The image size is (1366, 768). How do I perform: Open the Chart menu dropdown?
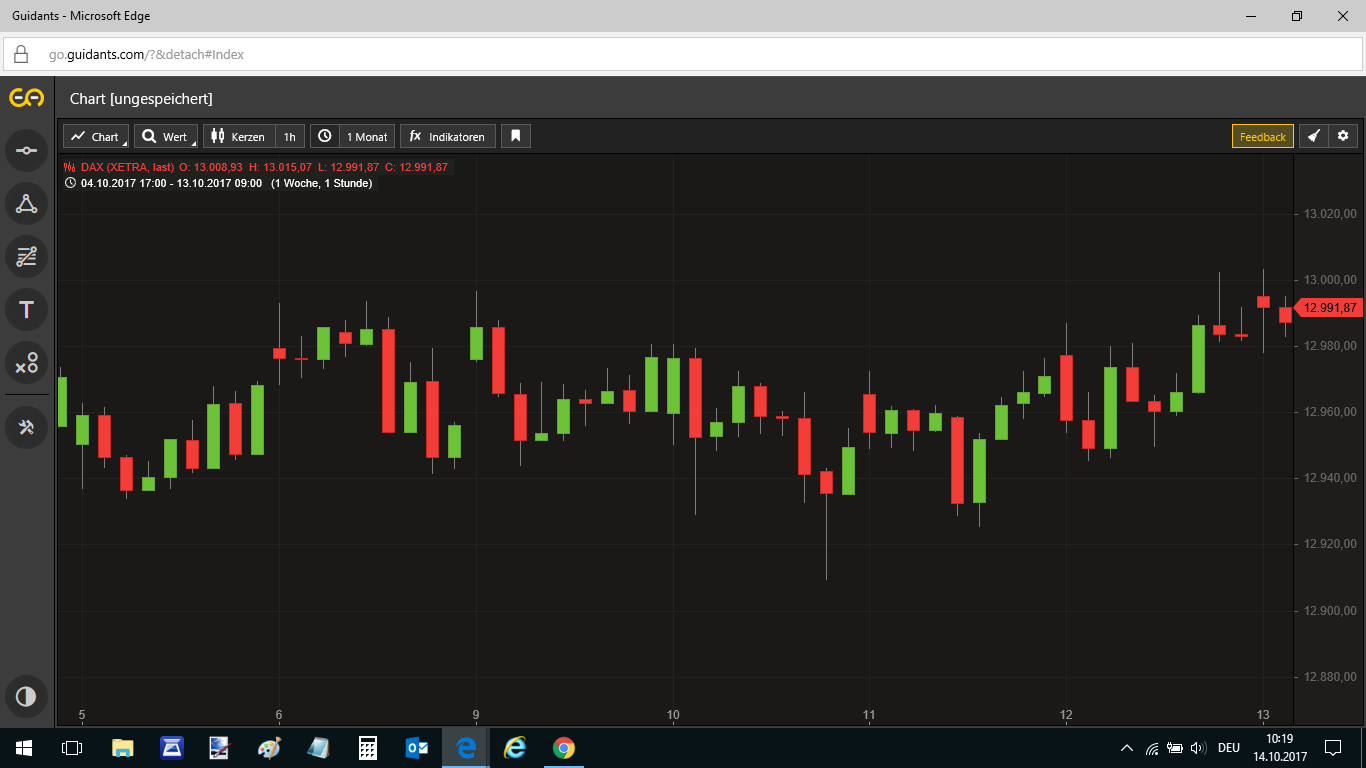point(96,136)
